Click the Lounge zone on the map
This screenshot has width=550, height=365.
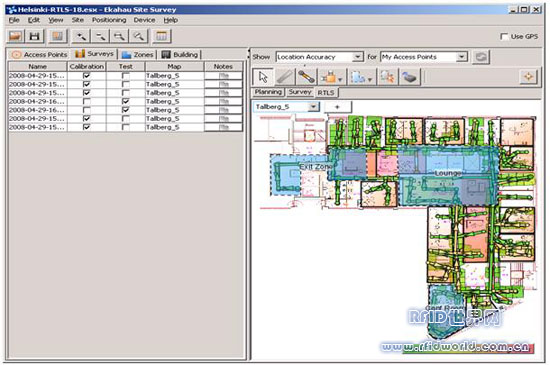[448, 173]
